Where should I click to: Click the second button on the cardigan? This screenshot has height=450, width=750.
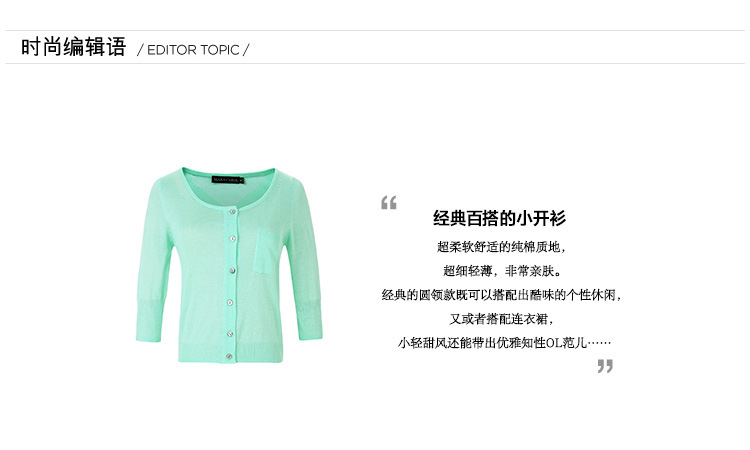click(232, 239)
